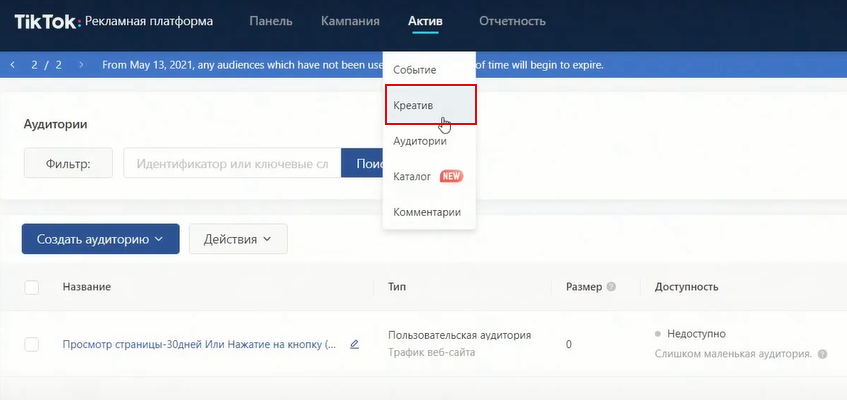Open help icon next to Размер
Screen dimensions: 847x400
click(x=611, y=286)
